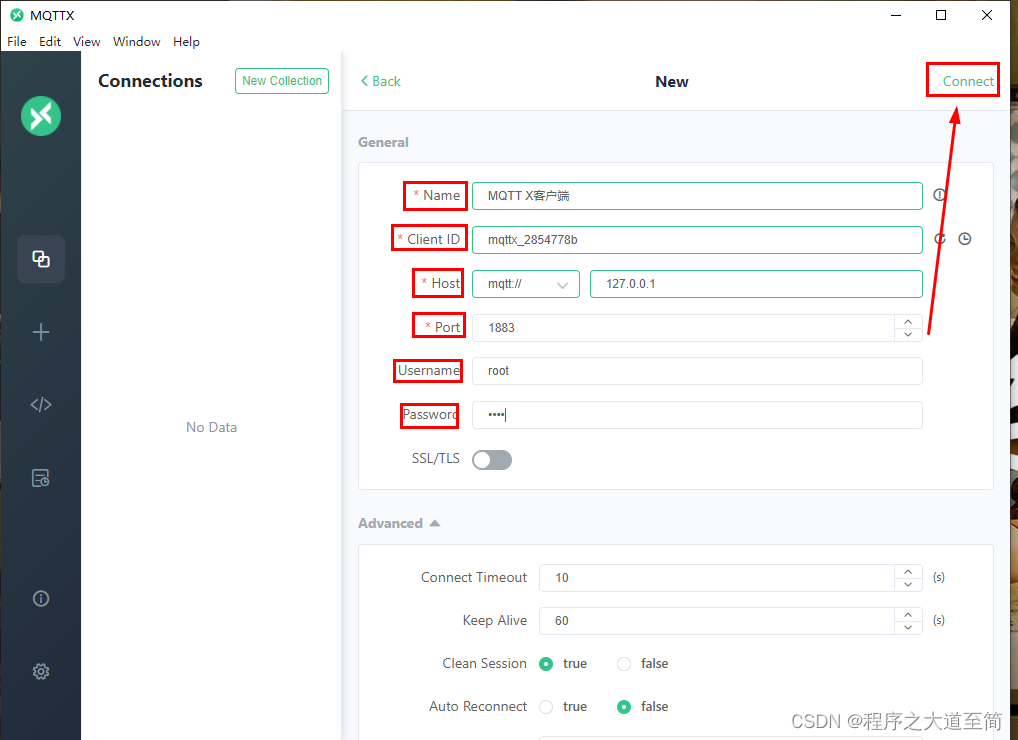Open the Connections page sidebar icon
The height and width of the screenshot is (740, 1018).
41,259
